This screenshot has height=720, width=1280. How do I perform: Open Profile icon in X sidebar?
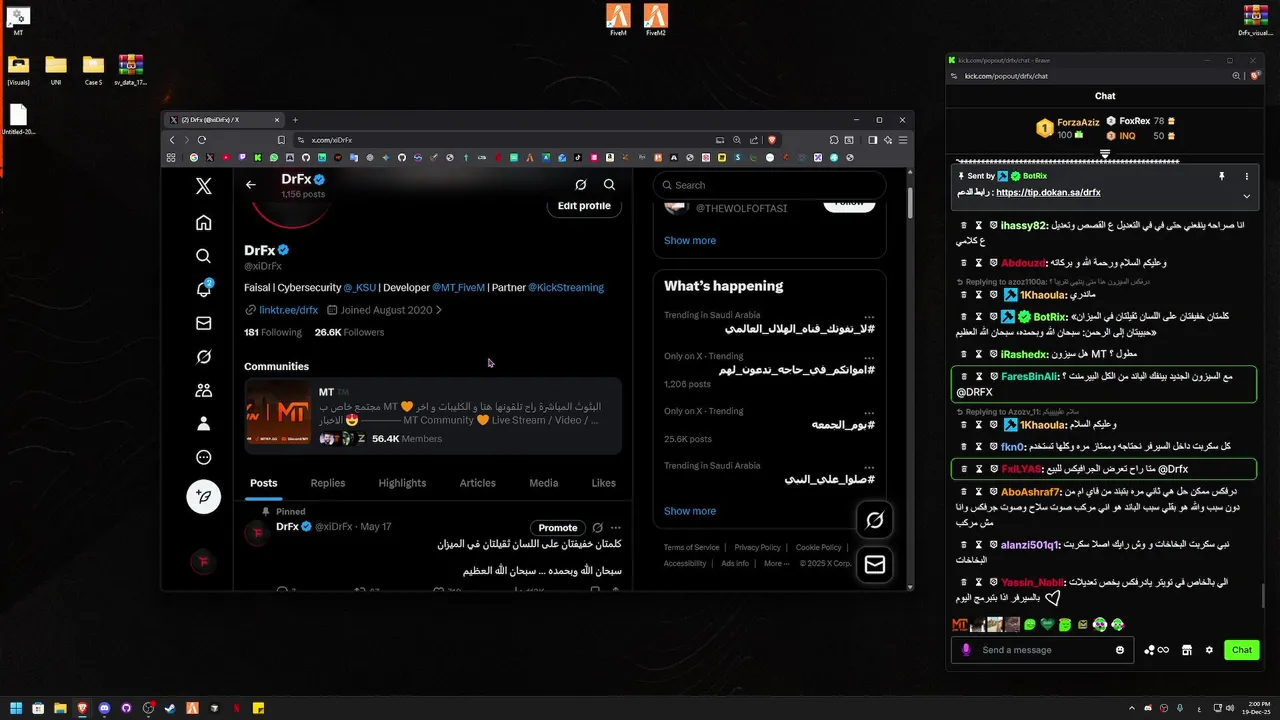(x=204, y=424)
